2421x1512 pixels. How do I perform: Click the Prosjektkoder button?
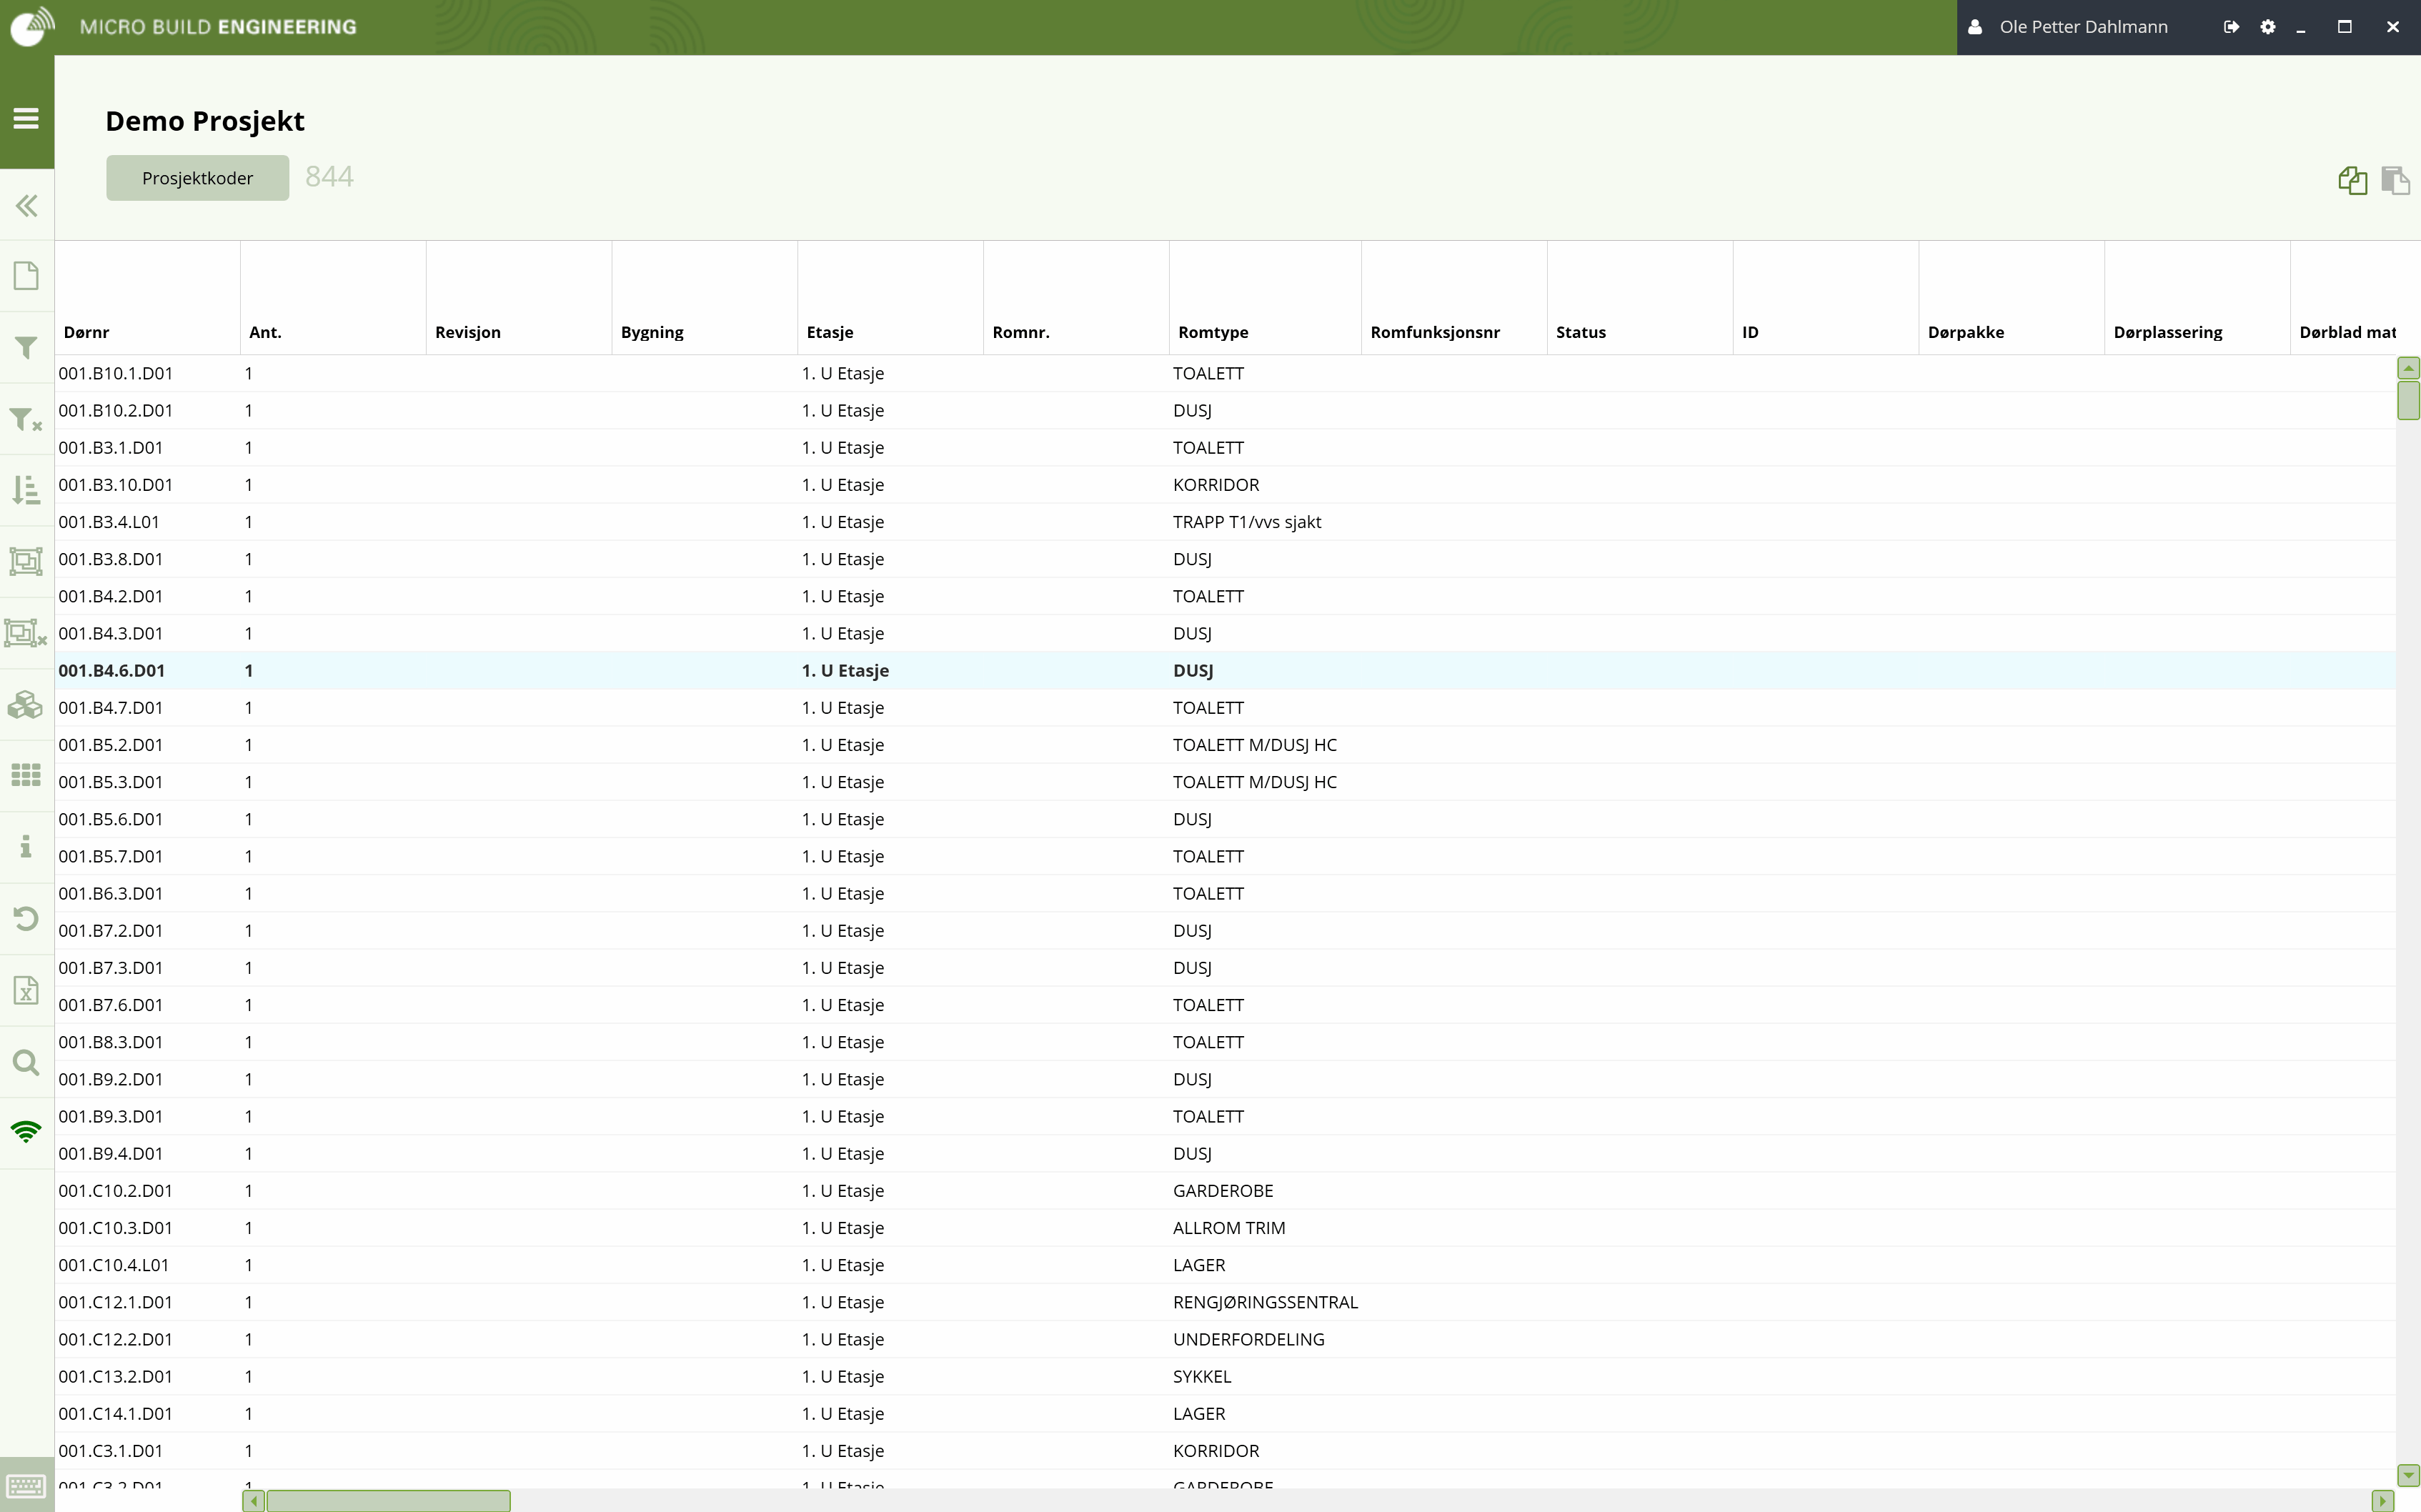point(198,178)
